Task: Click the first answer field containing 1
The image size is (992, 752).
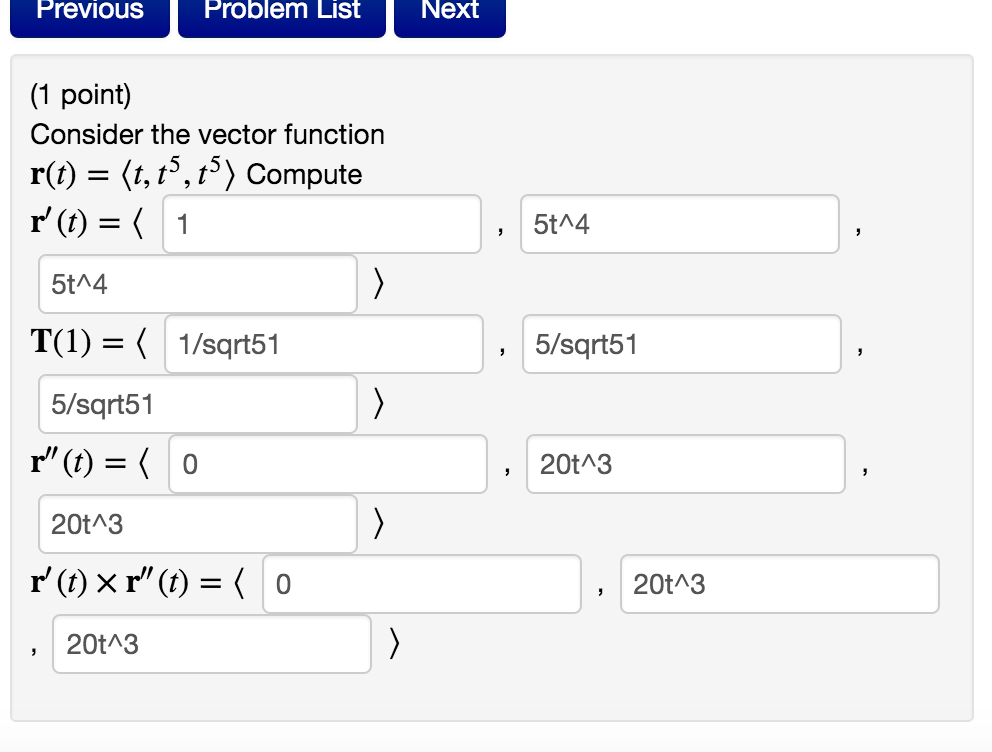Action: tap(322, 224)
